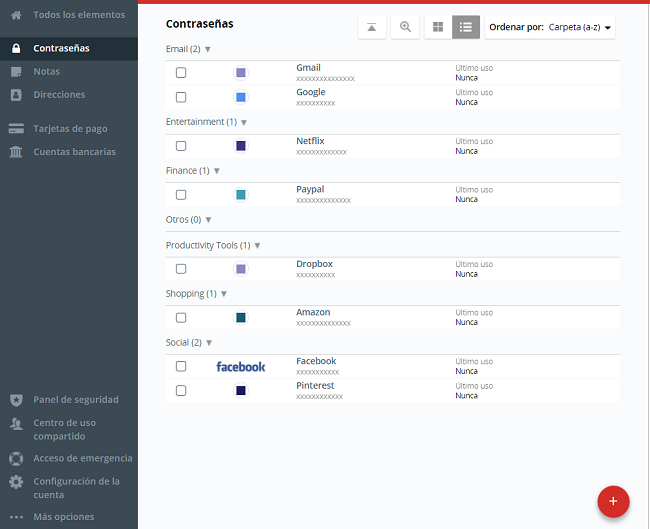This screenshot has height=529, width=650.
Task: Click the Amazon entry color icon
Action: 241,318
